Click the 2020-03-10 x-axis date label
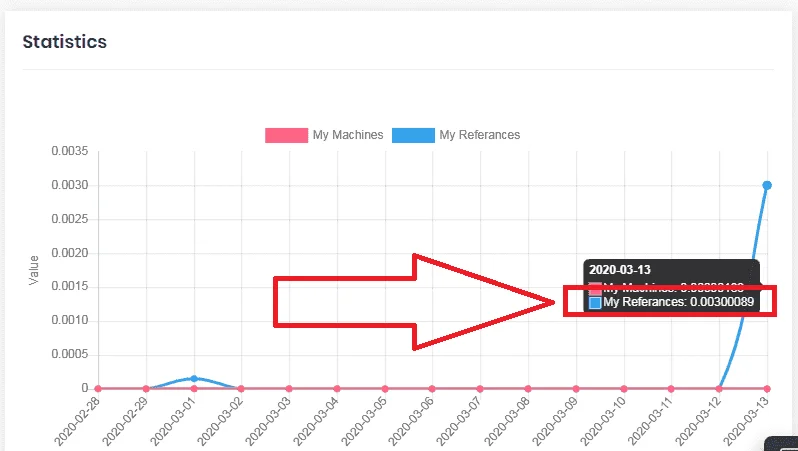The height and width of the screenshot is (451, 798). click(x=602, y=421)
